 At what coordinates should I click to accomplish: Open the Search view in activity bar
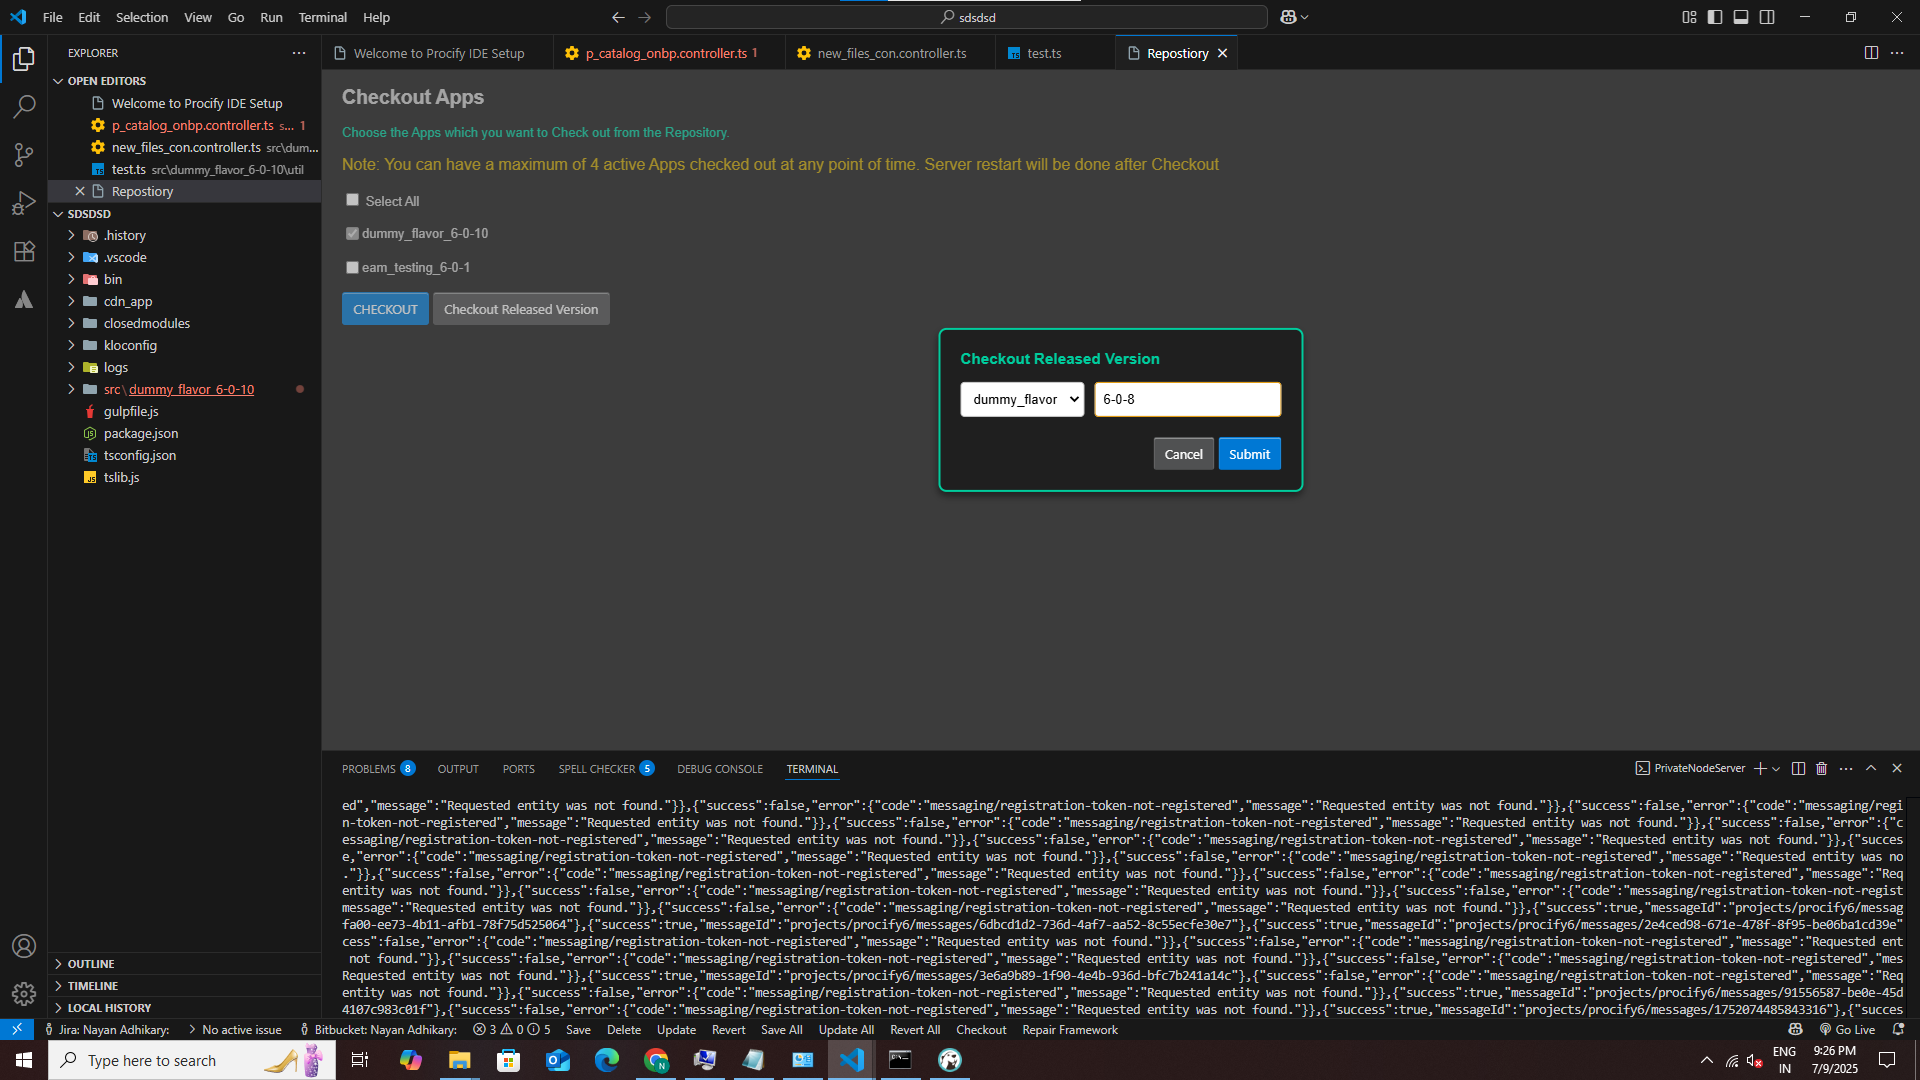[x=24, y=107]
